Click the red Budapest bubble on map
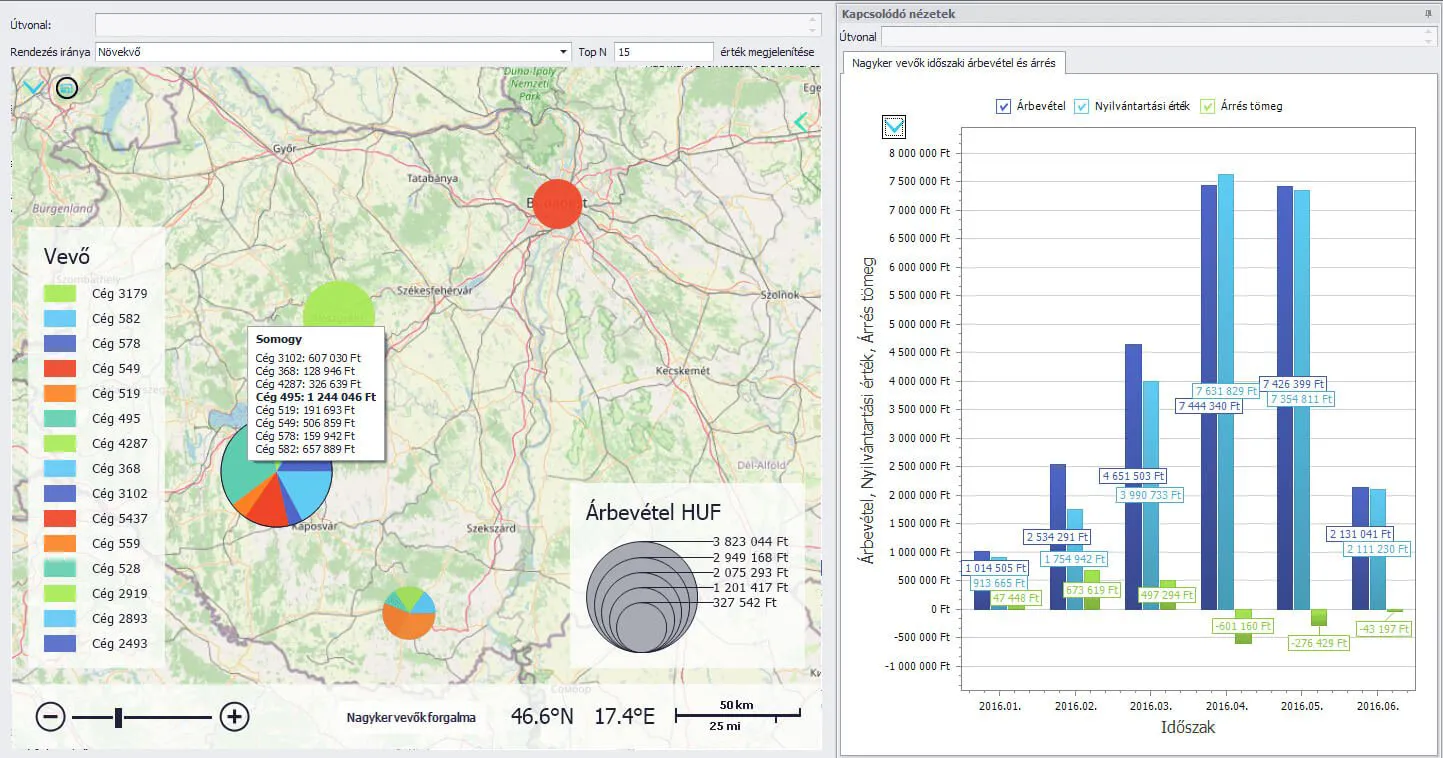1443x758 pixels. click(557, 204)
